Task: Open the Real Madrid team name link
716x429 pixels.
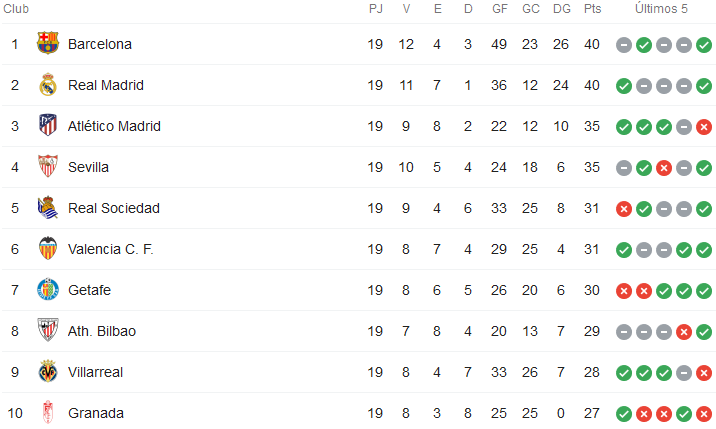Action: [106, 85]
